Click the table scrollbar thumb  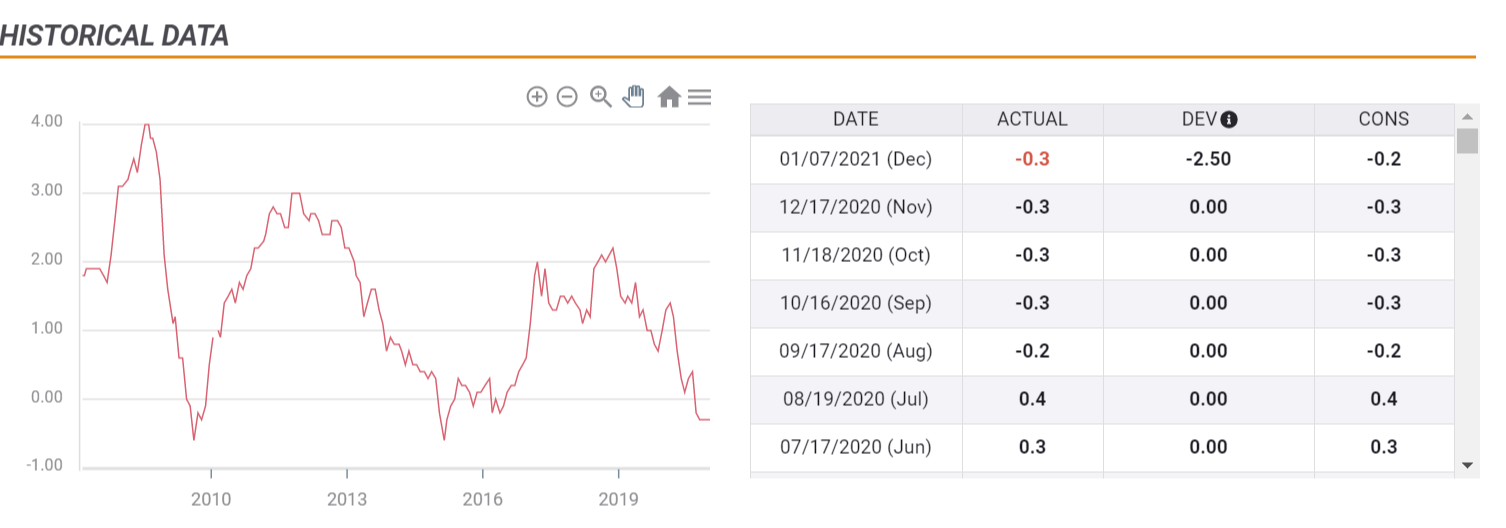click(1467, 140)
